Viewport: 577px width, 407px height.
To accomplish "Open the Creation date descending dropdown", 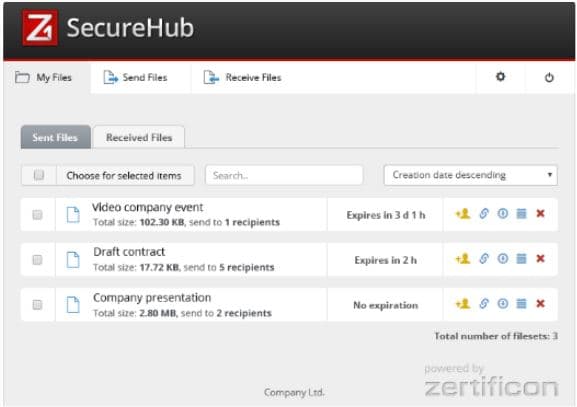I will point(470,175).
